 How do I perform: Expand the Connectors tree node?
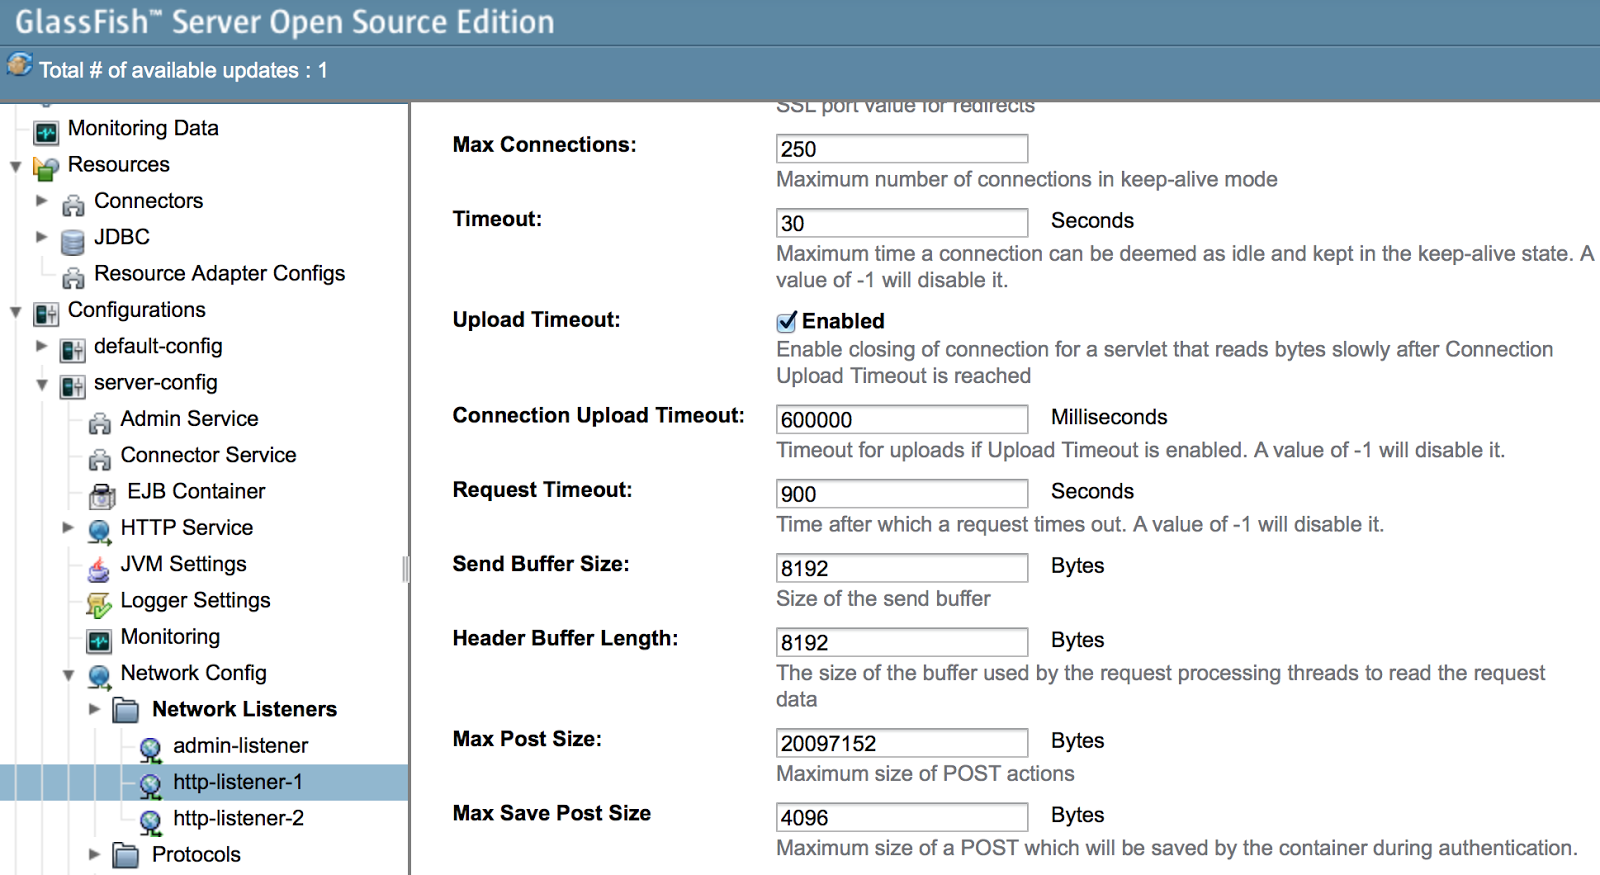(42, 200)
